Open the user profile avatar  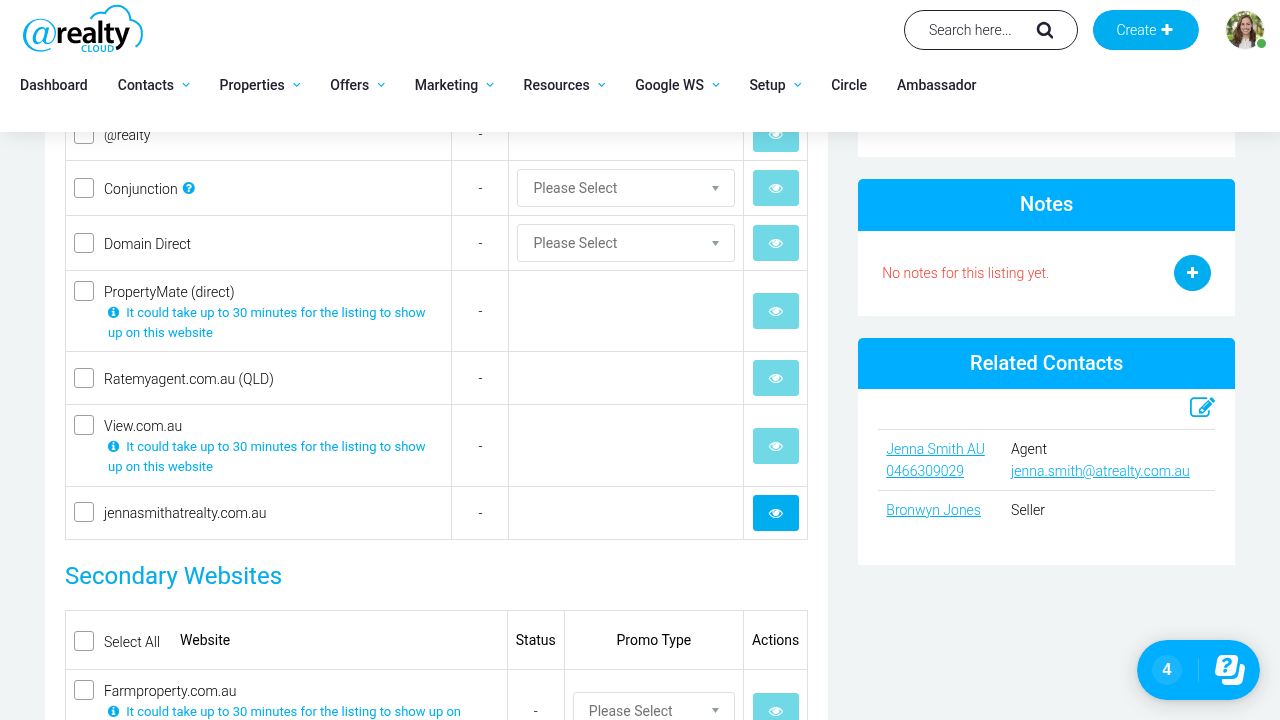(x=1245, y=30)
